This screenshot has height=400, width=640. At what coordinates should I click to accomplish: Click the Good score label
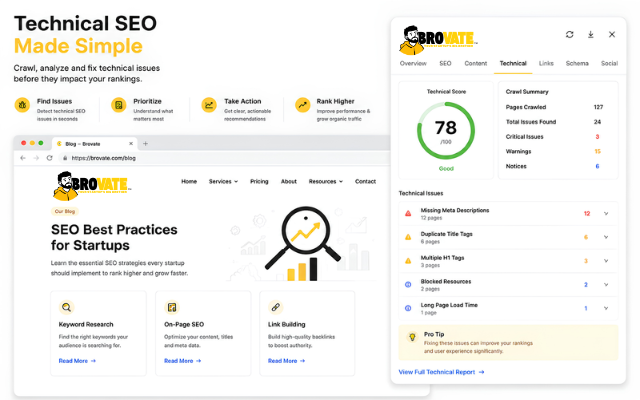tap(446, 169)
